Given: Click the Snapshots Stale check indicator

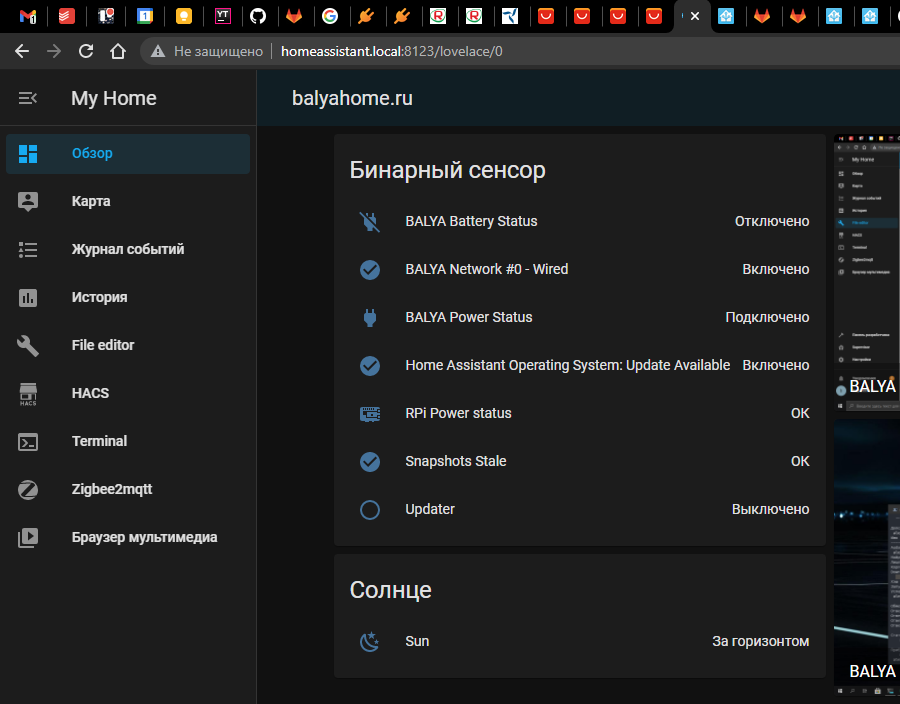Looking at the screenshot, I should pos(370,461).
